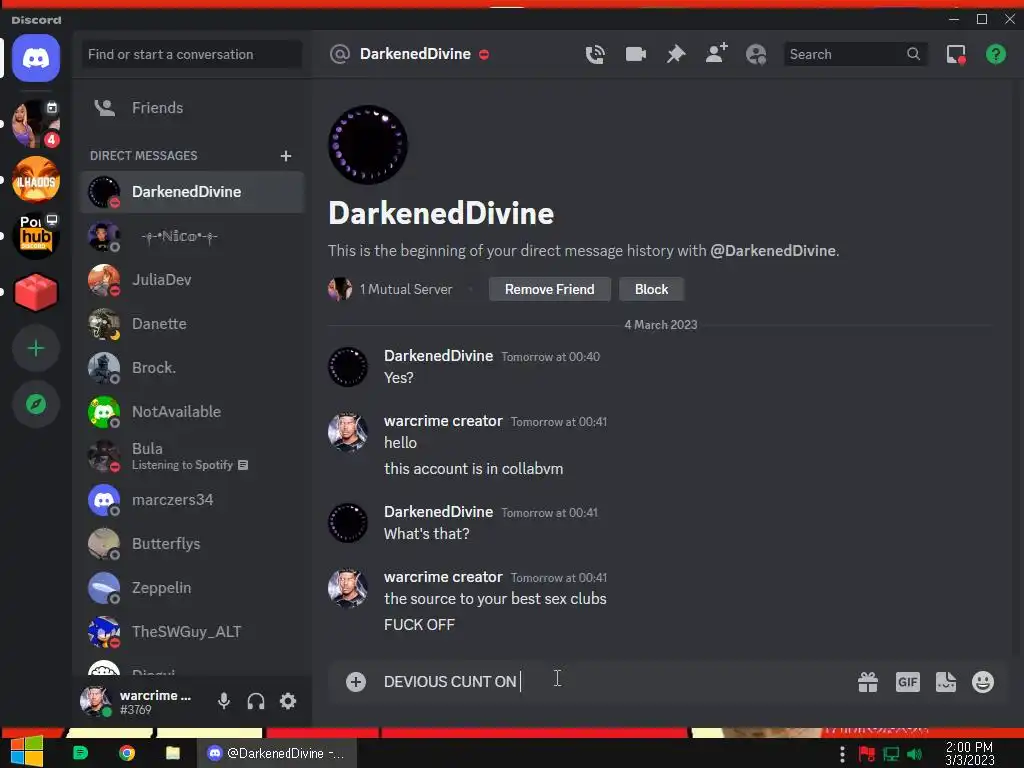Open the JuliaDev direct message

pyautogui.click(x=193, y=280)
